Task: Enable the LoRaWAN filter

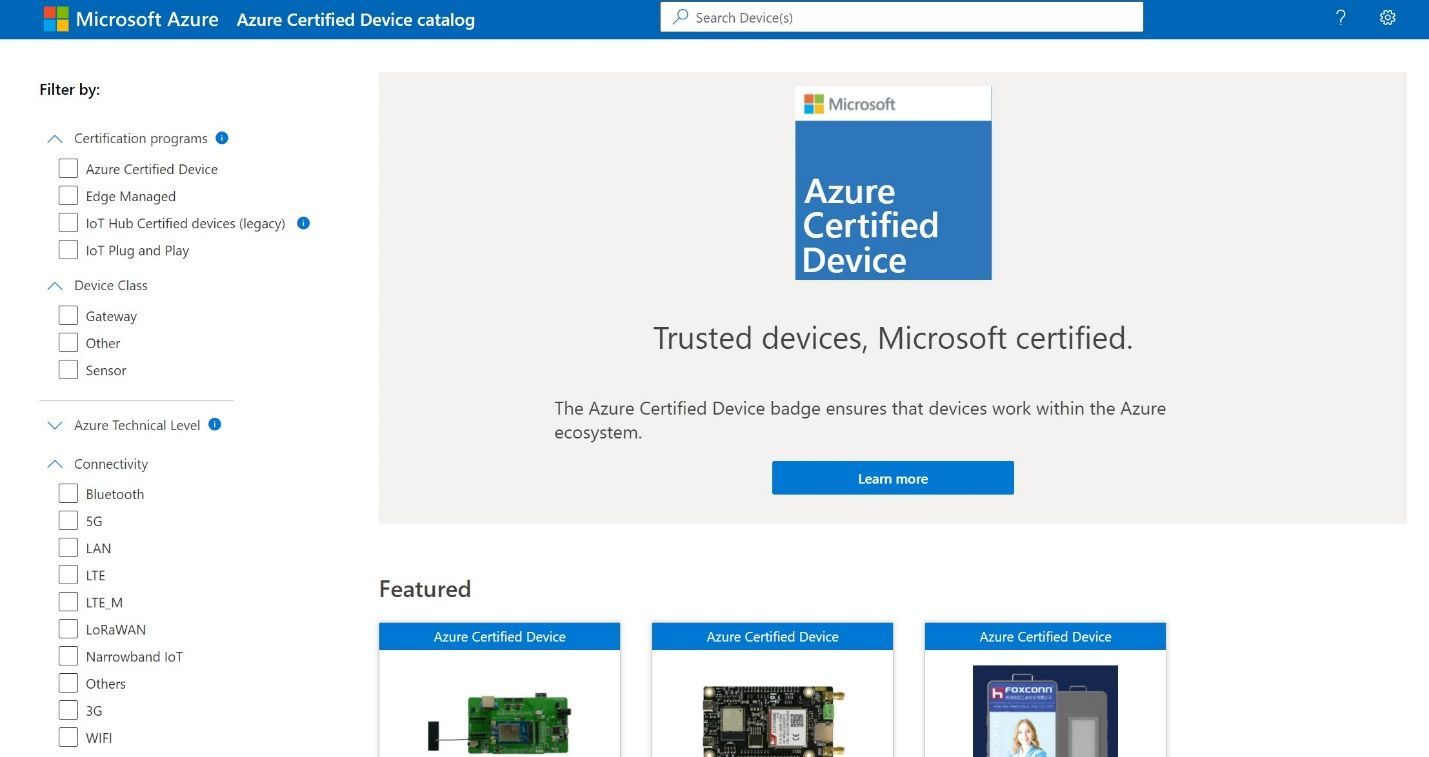Action: tap(68, 628)
